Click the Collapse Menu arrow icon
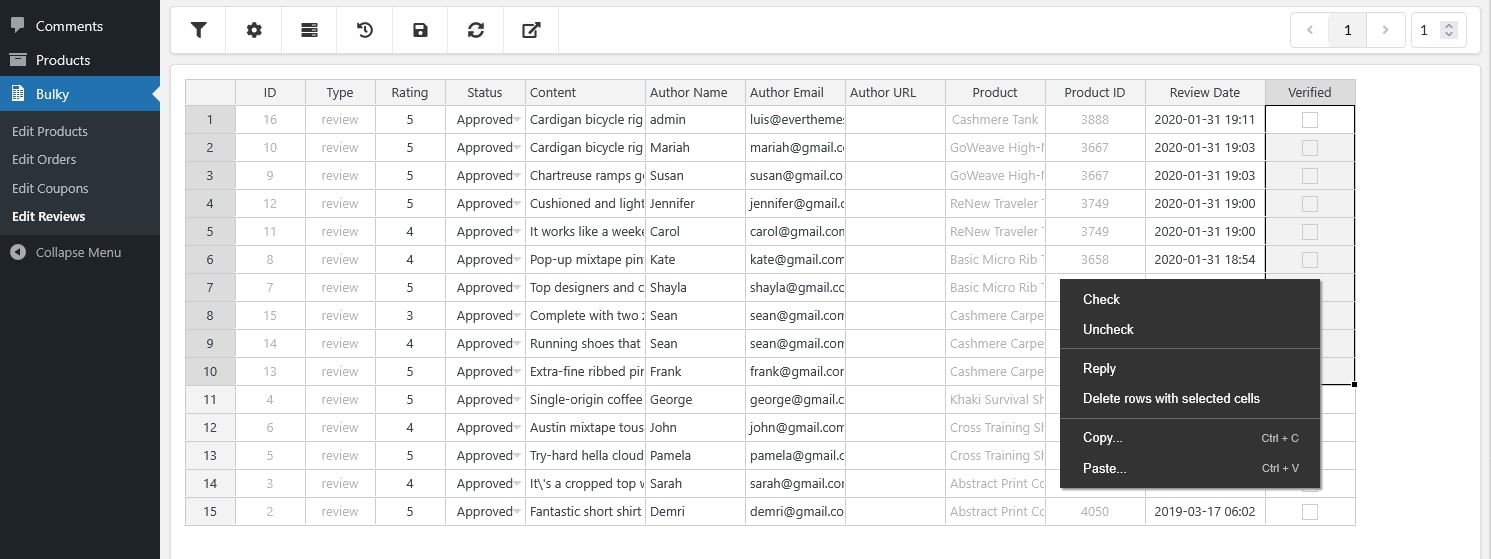Image resolution: width=1491 pixels, height=559 pixels. [18, 252]
